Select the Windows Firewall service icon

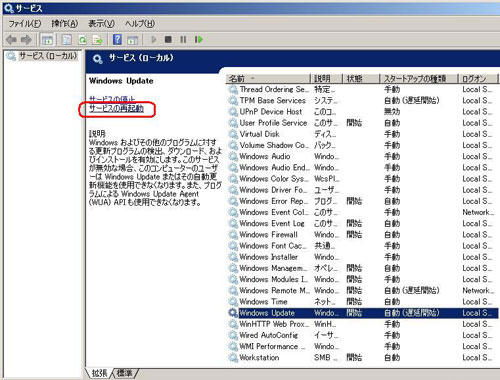coord(233,235)
